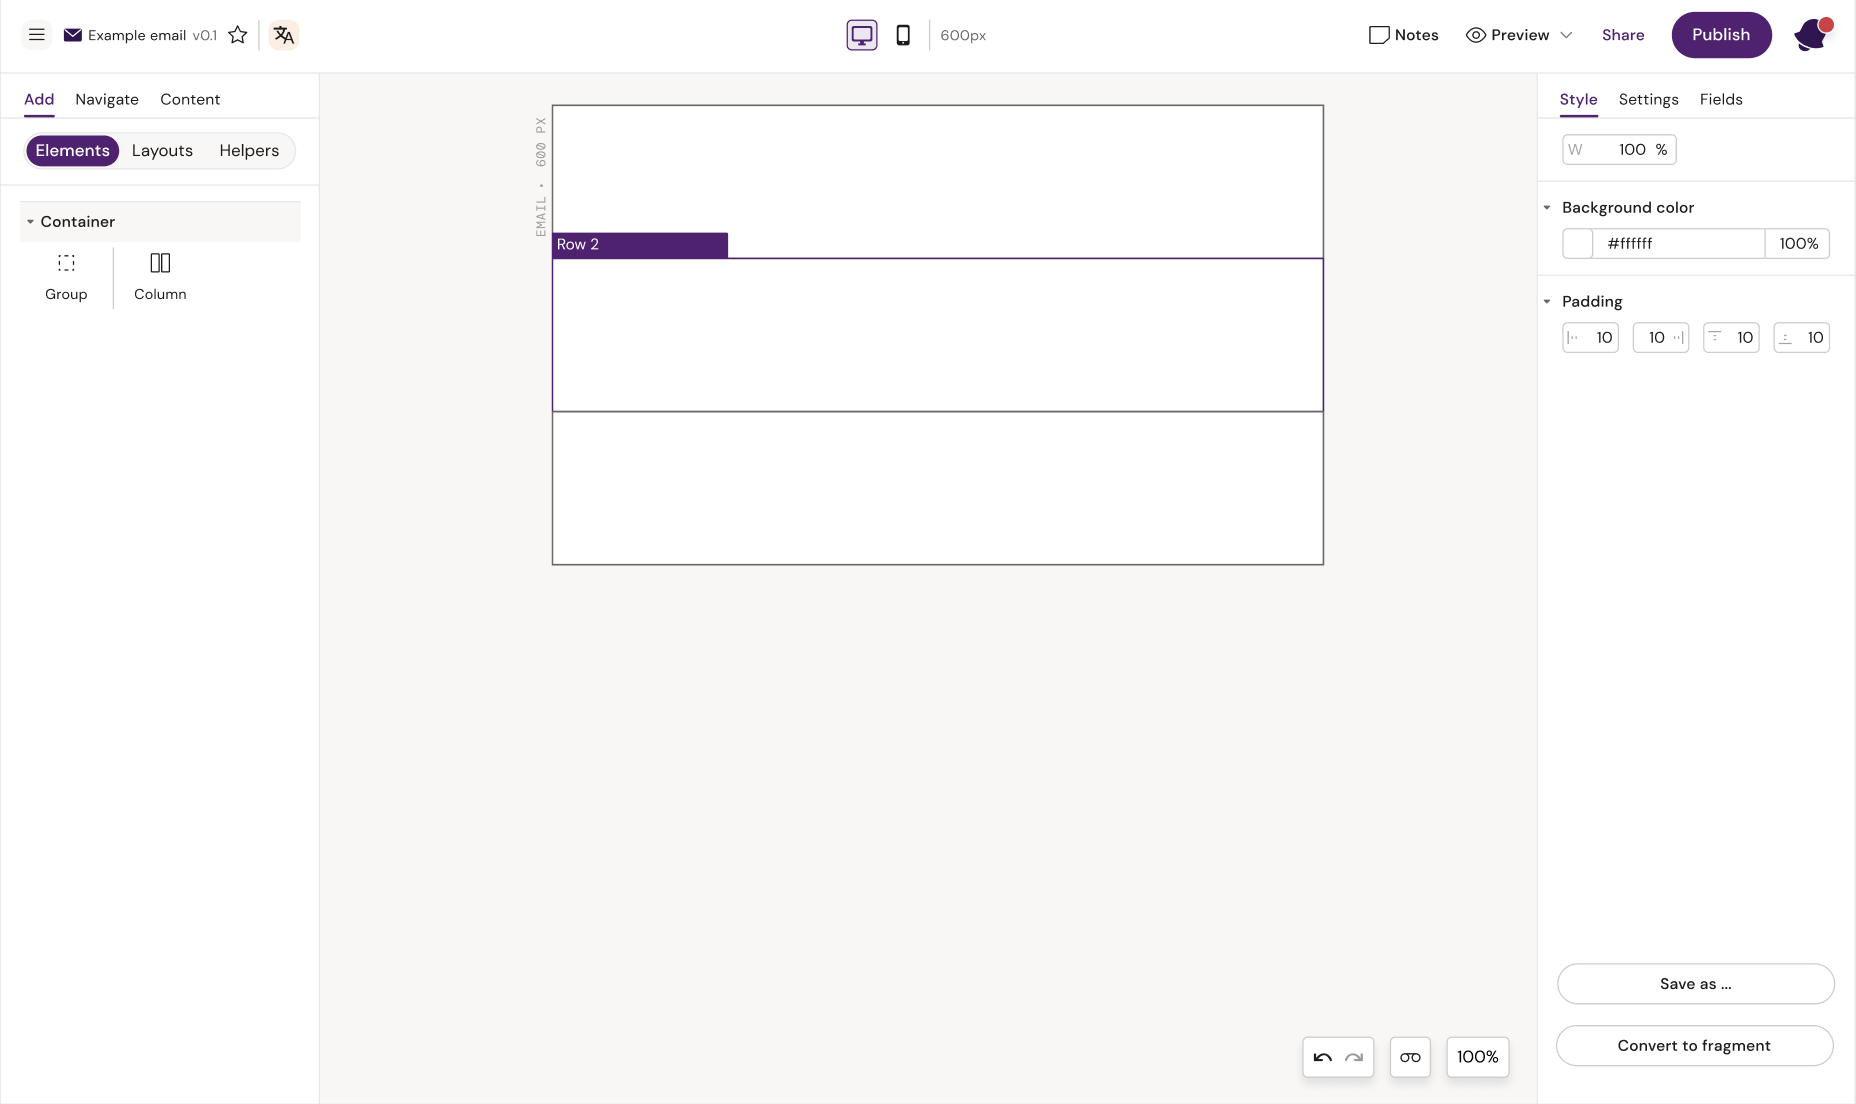Viewport: 1856px width, 1104px height.
Task: Open the translation settings
Action: pos(283,34)
